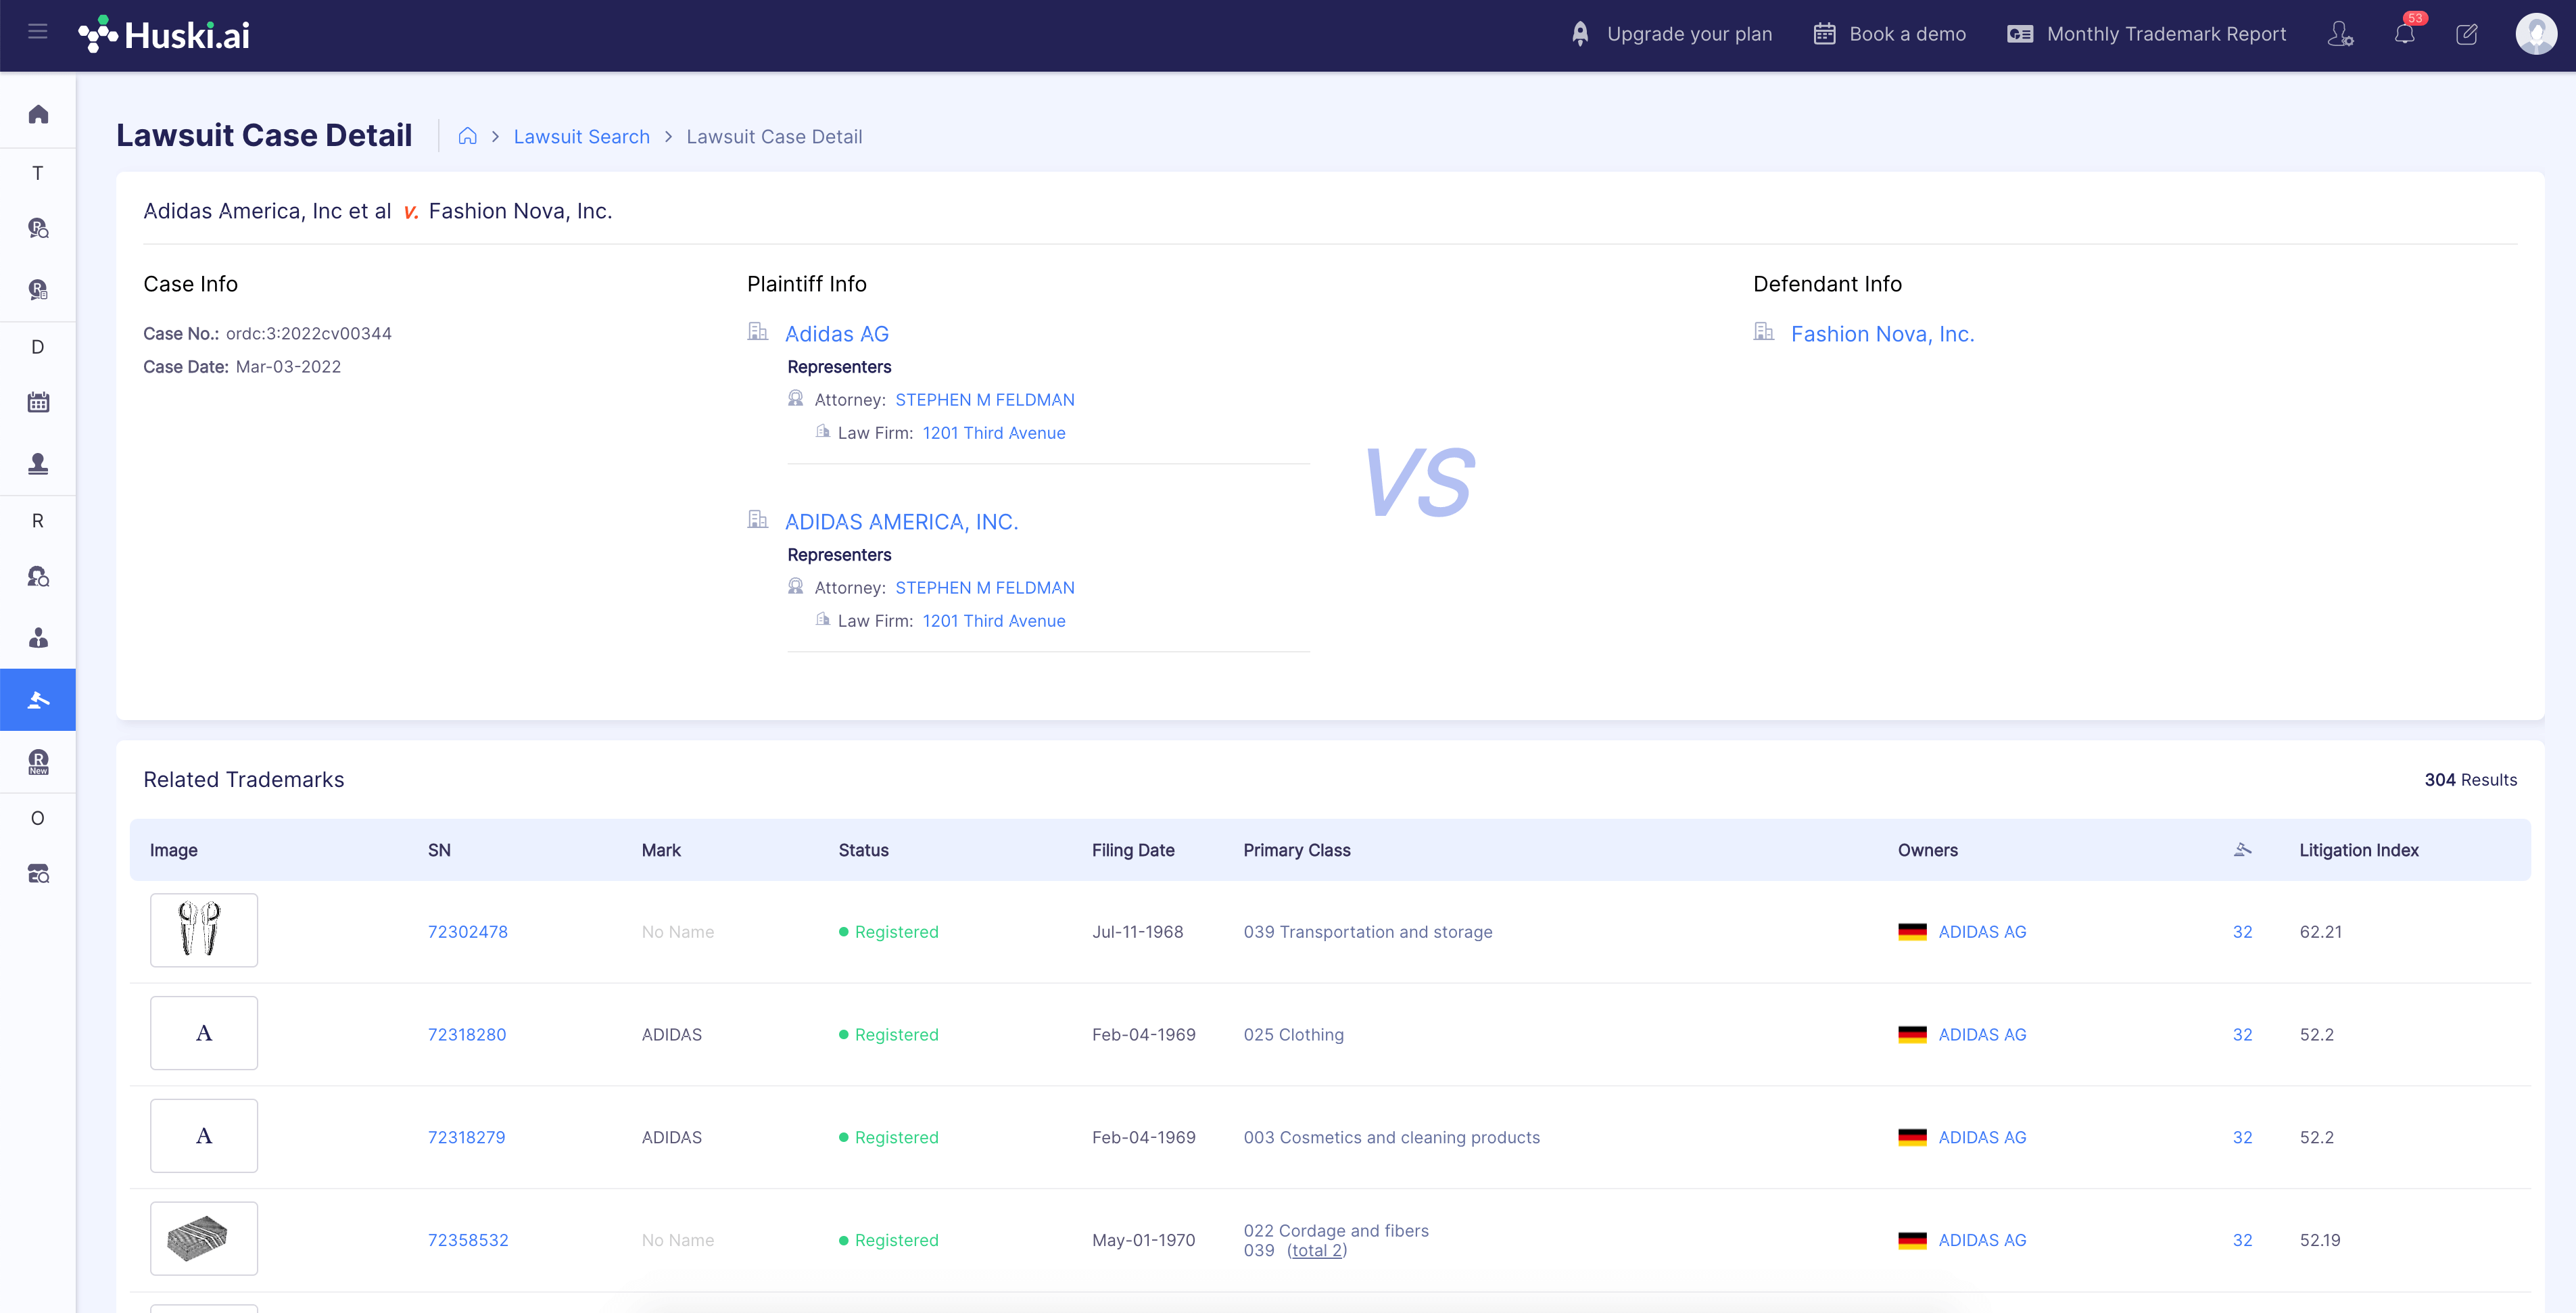2576x1313 pixels.
Task: Click the 304 Results count
Action: point(2470,780)
